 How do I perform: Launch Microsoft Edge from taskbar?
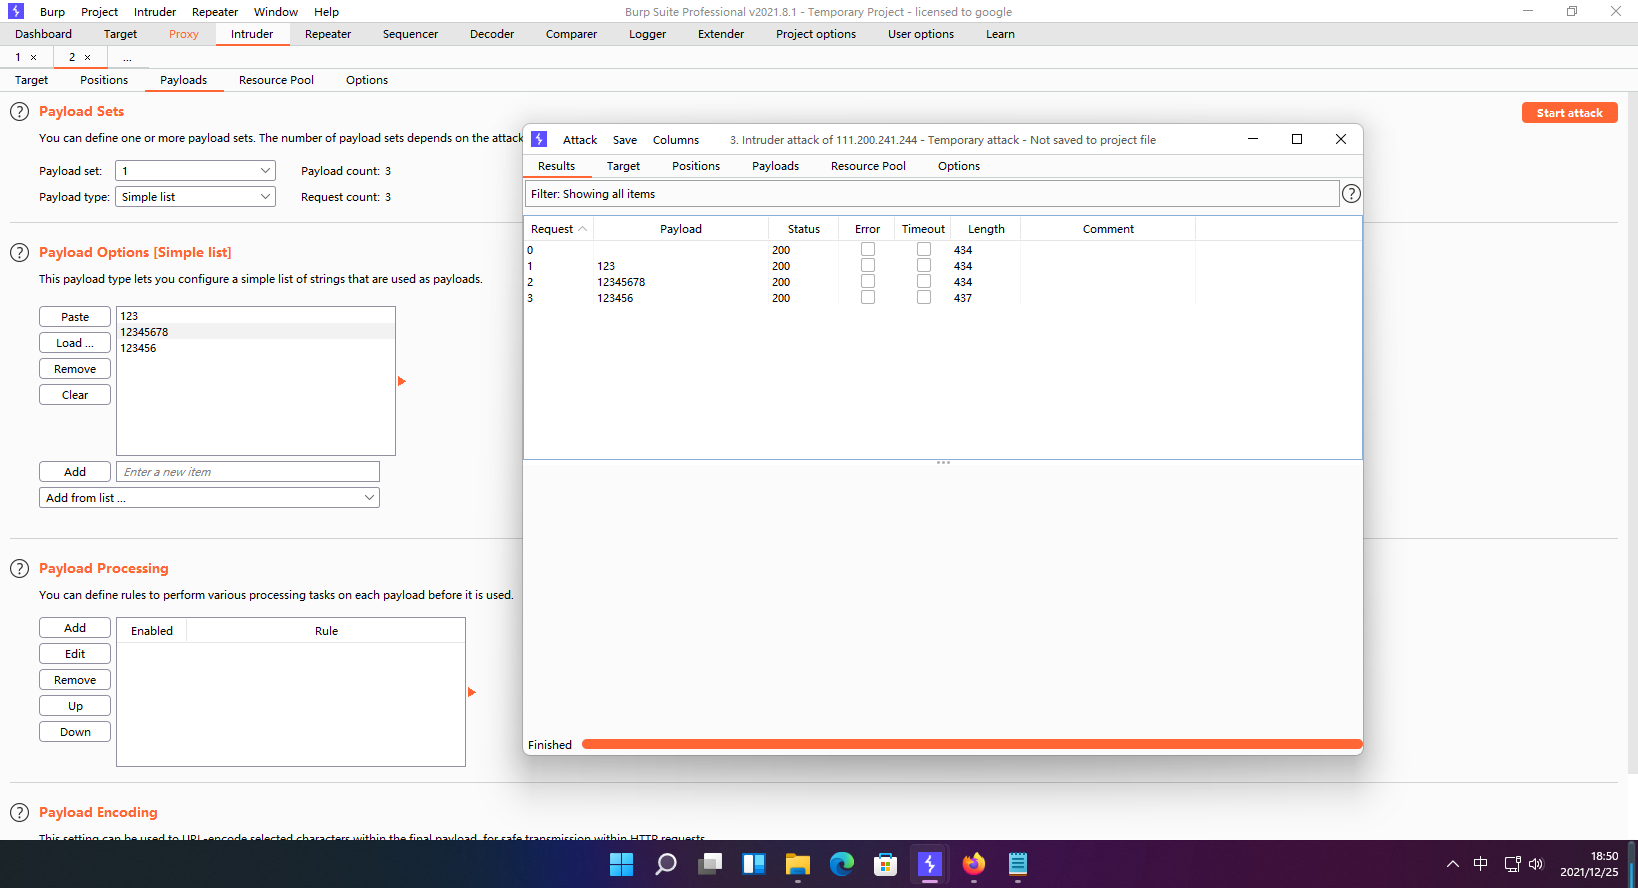[x=842, y=864]
